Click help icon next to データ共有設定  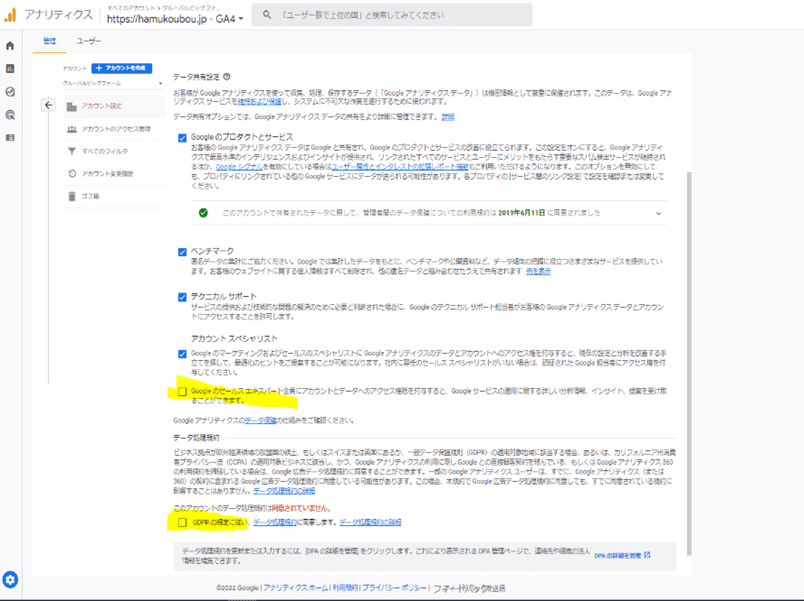(227, 76)
